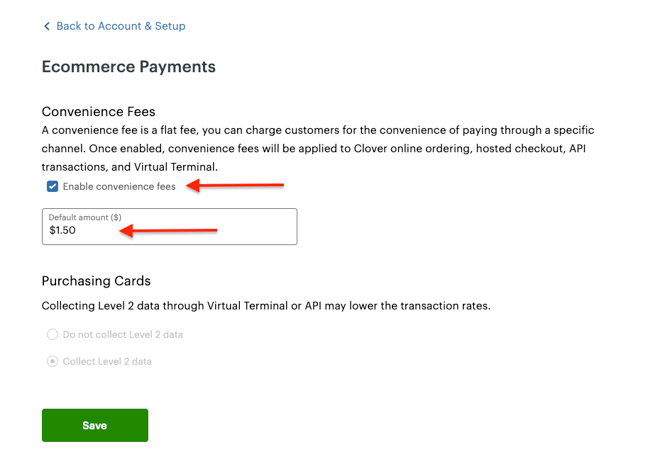
Task: Click the Enable convenience fees label text
Action: [x=119, y=186]
